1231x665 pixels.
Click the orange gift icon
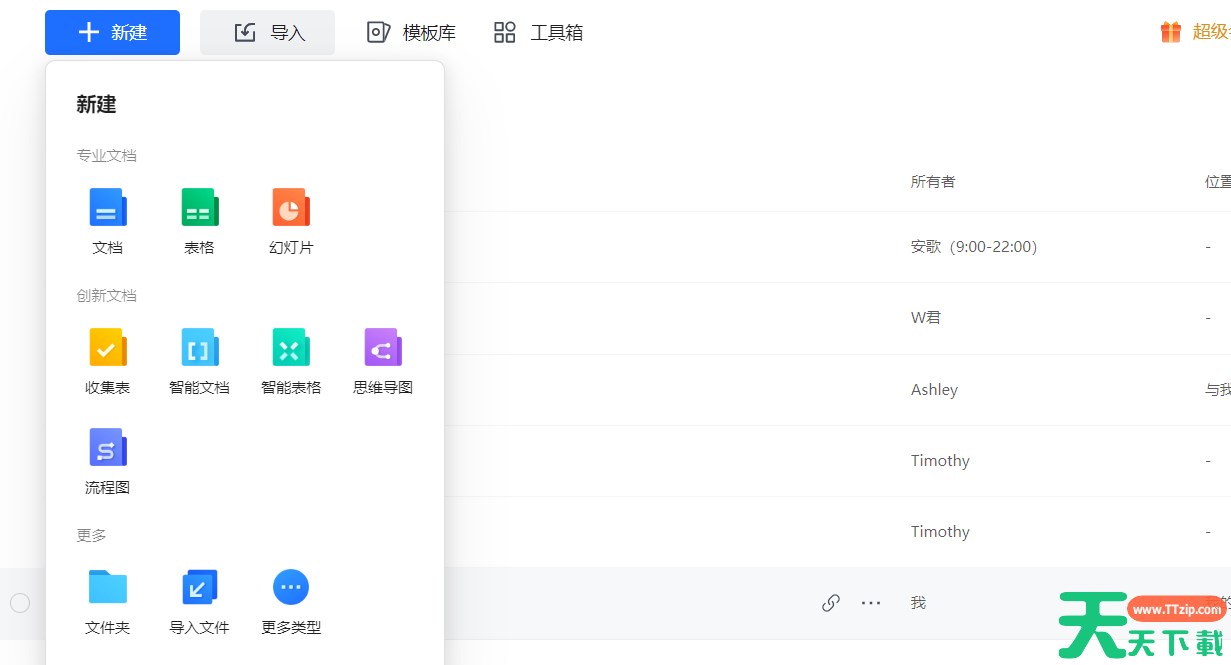(x=1170, y=32)
